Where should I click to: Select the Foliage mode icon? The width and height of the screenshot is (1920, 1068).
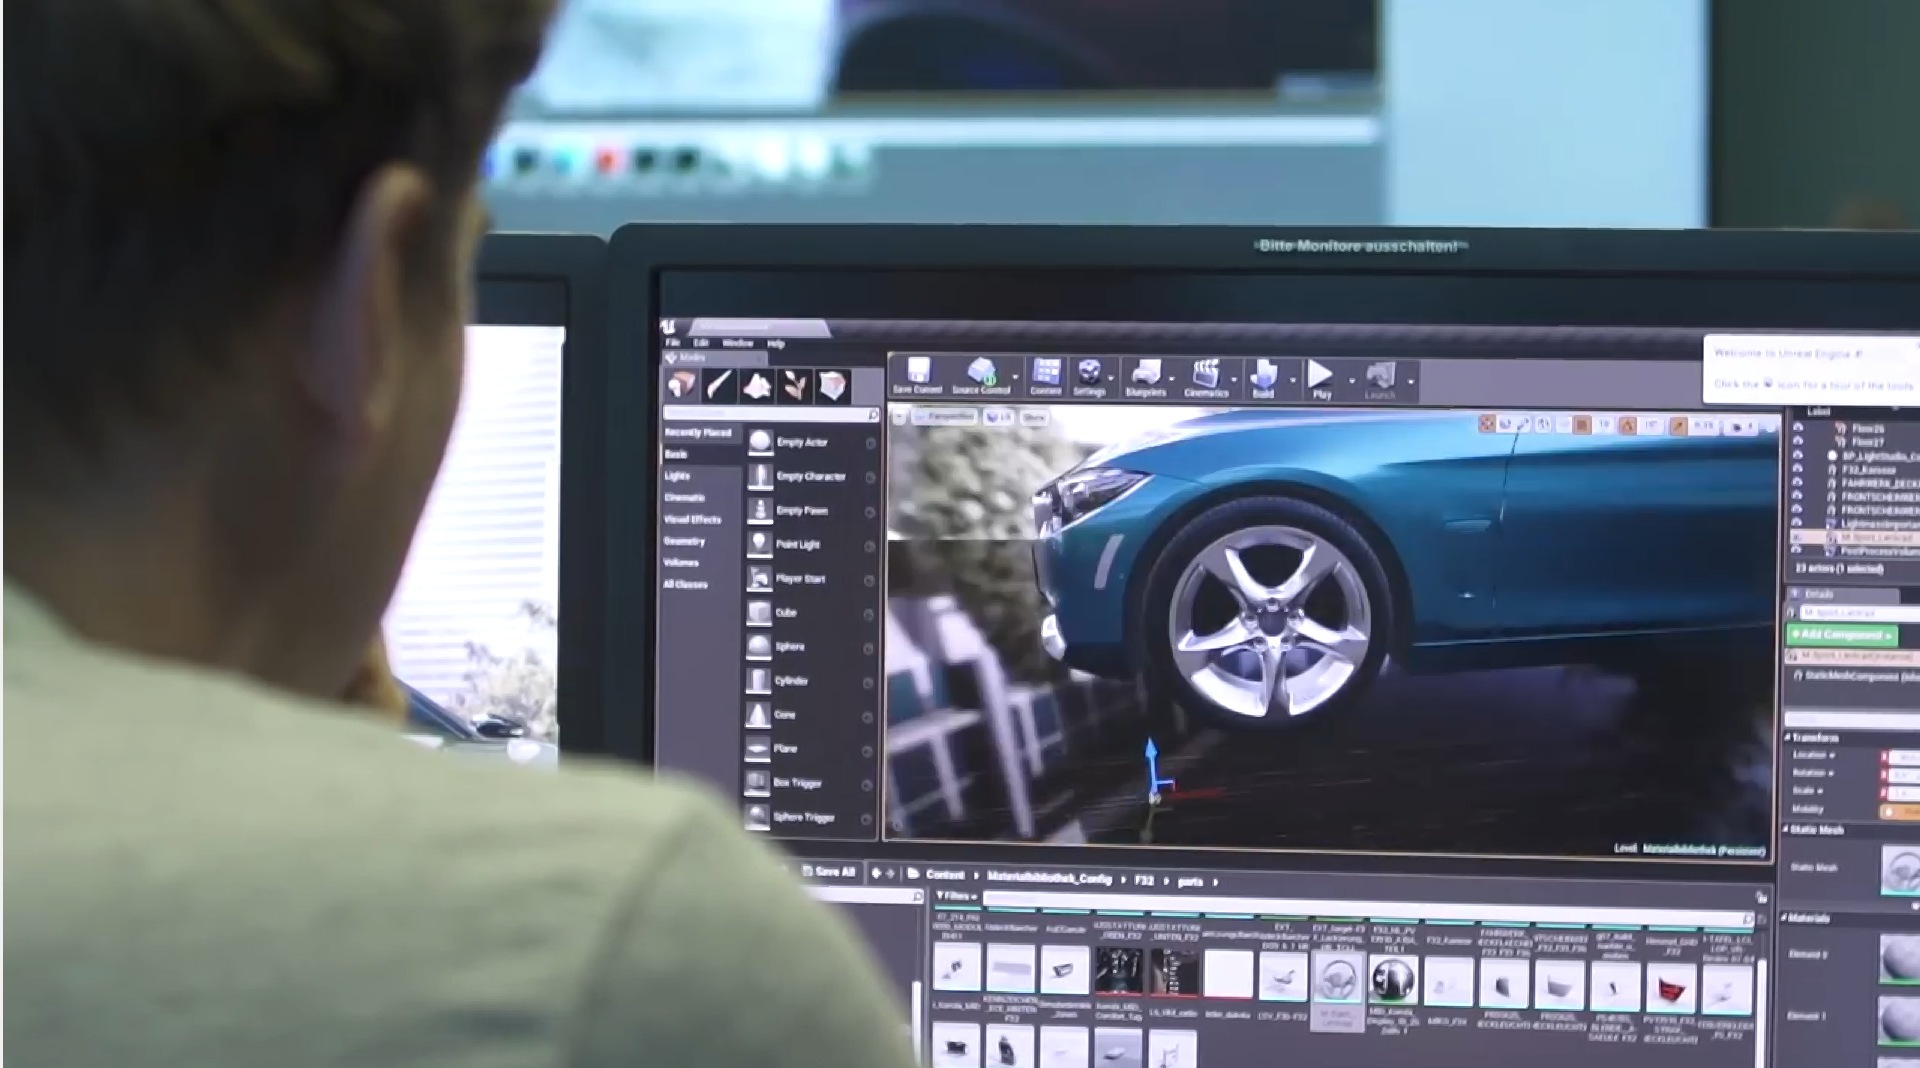795,385
